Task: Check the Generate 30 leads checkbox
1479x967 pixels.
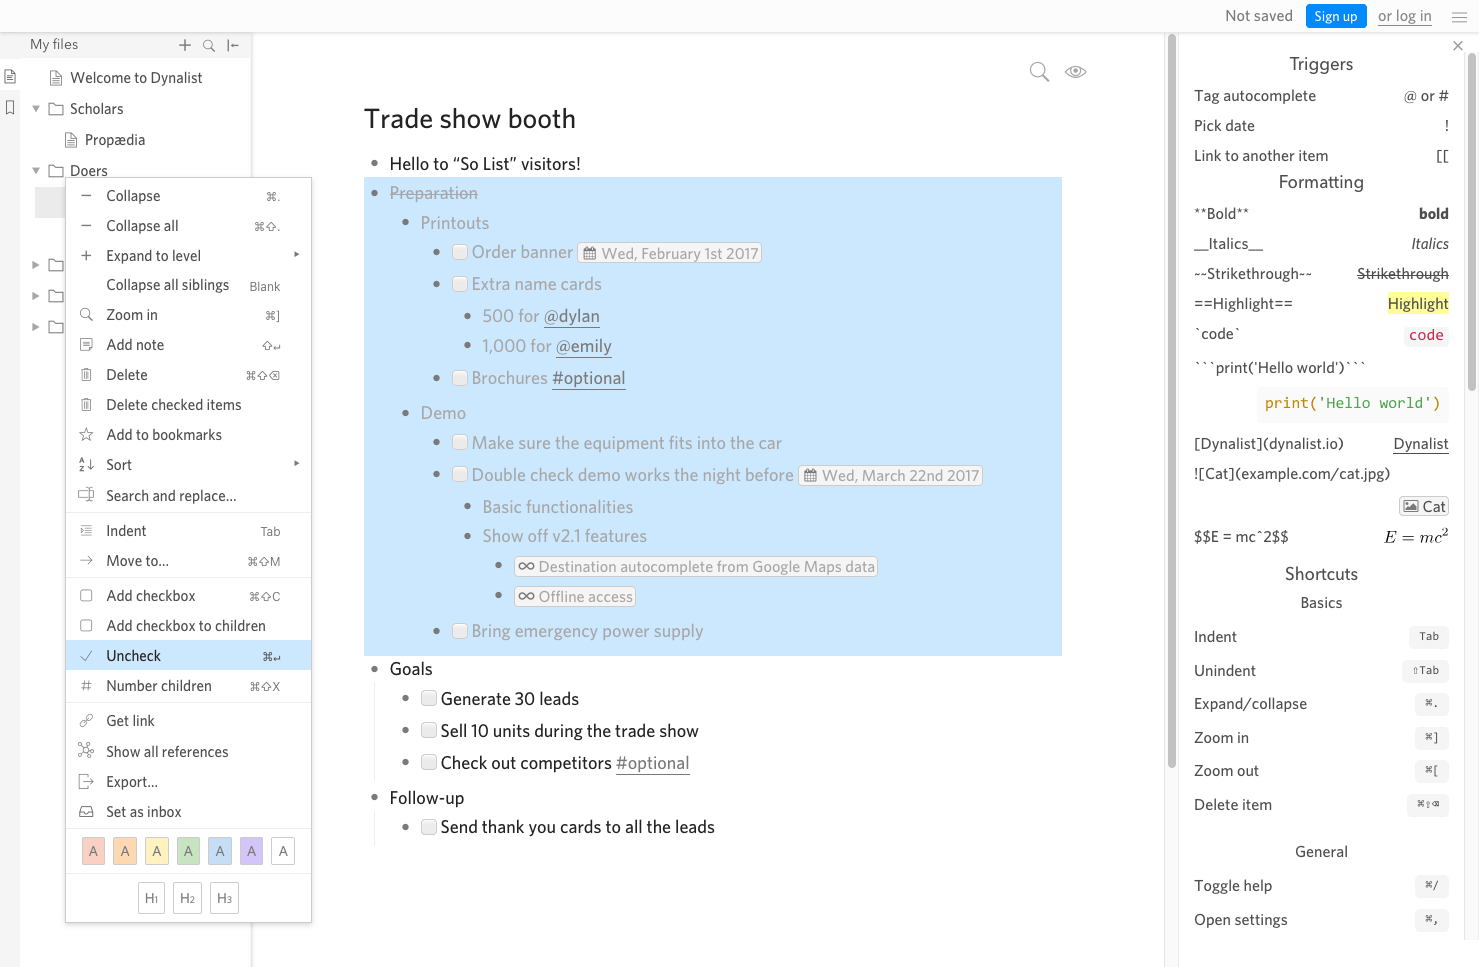Action: click(x=429, y=699)
